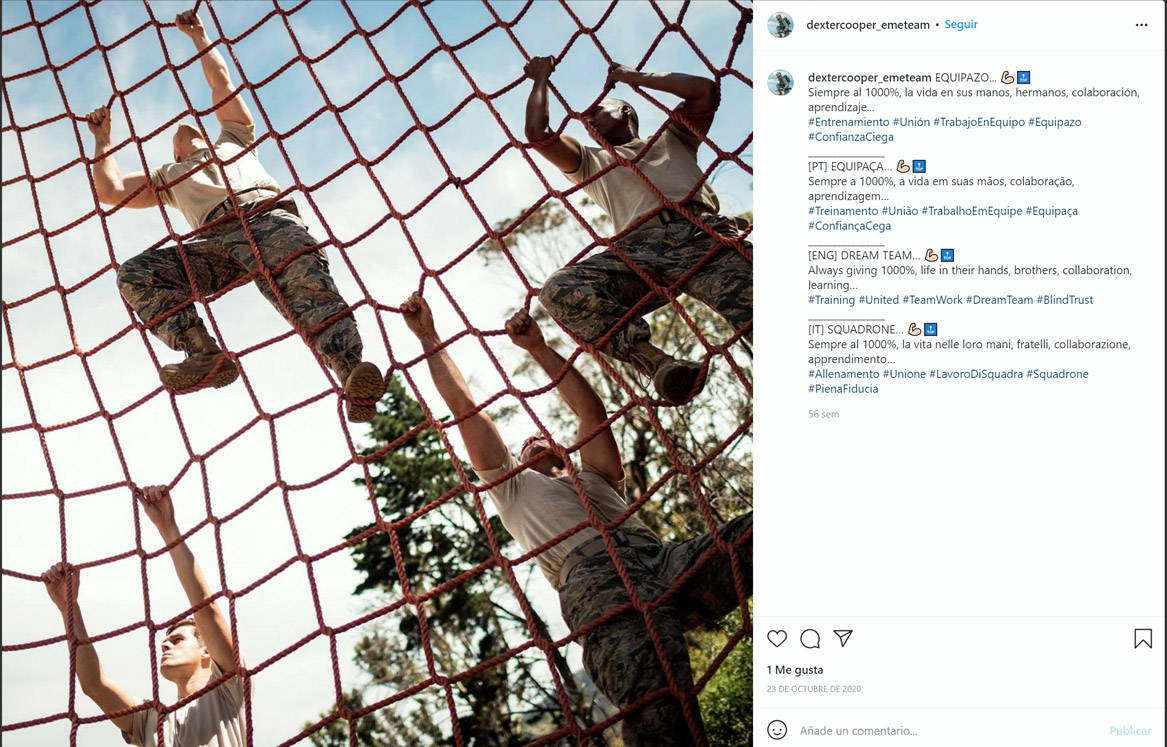
Task: Open the #DreamTeam hashtag
Action: [999, 300]
